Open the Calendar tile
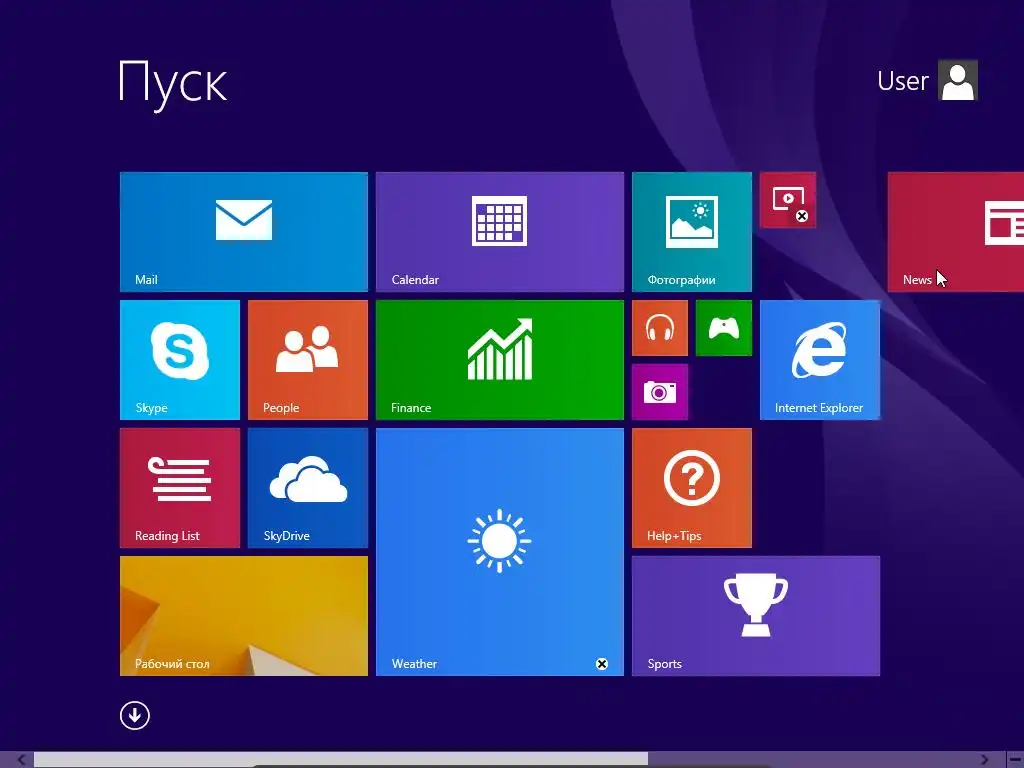 pos(500,232)
